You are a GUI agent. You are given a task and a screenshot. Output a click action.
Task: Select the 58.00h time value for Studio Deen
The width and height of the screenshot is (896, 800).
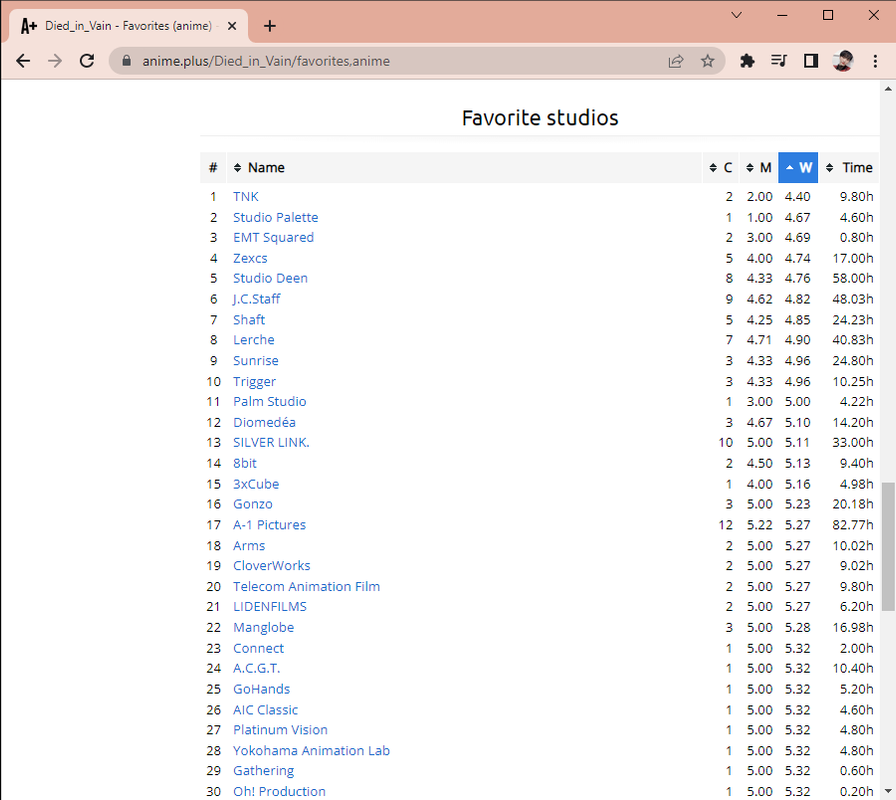pos(853,278)
